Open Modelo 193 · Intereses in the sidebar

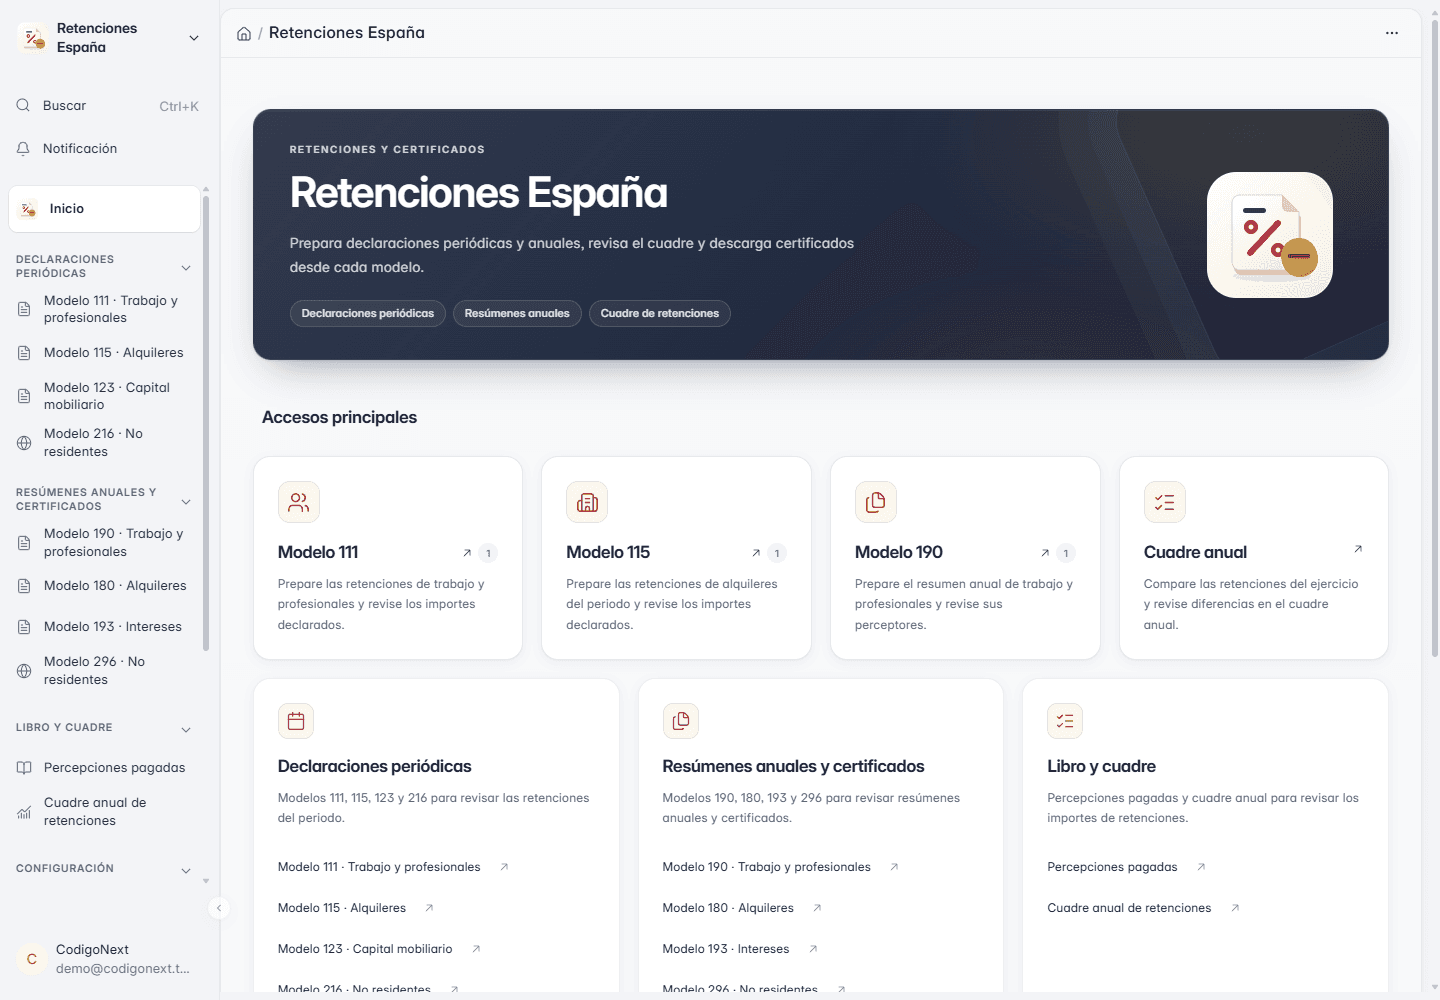(104, 627)
